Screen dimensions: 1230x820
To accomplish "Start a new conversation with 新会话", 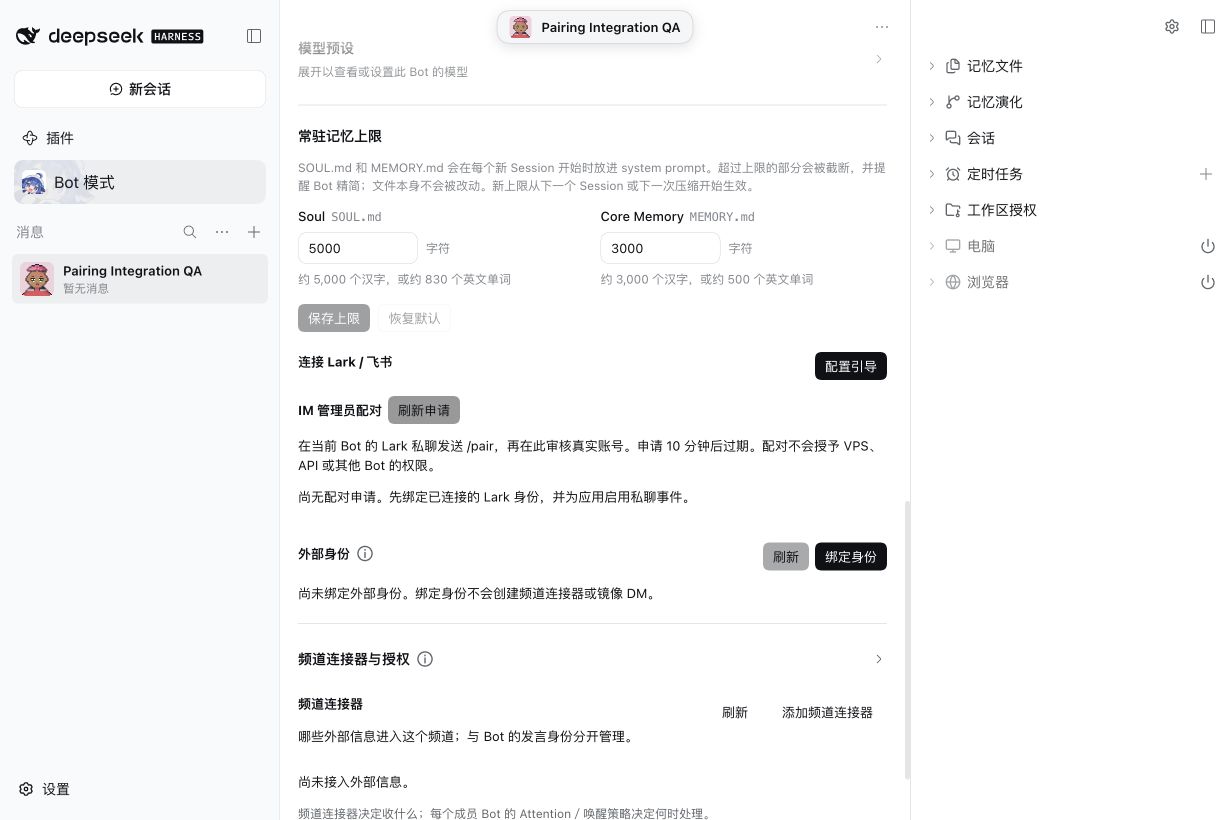I will tap(140, 89).
